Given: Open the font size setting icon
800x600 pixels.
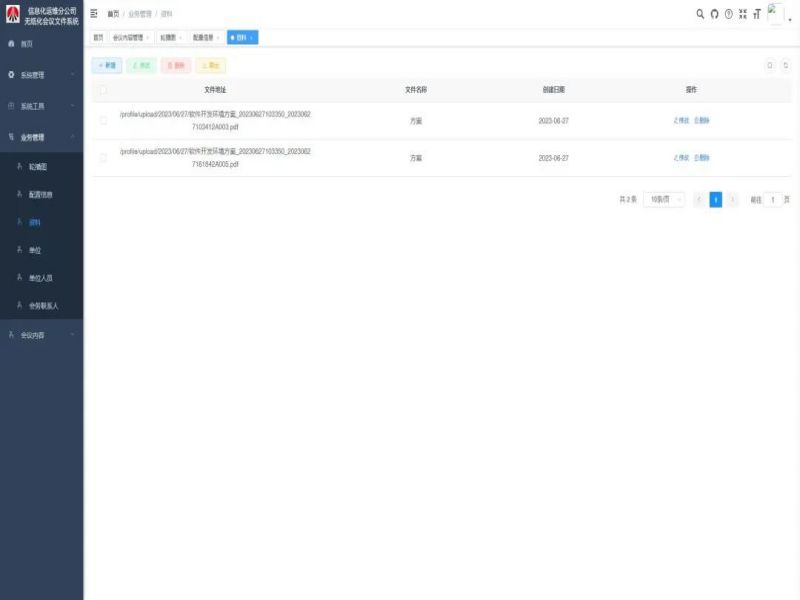Looking at the screenshot, I should click(756, 14).
